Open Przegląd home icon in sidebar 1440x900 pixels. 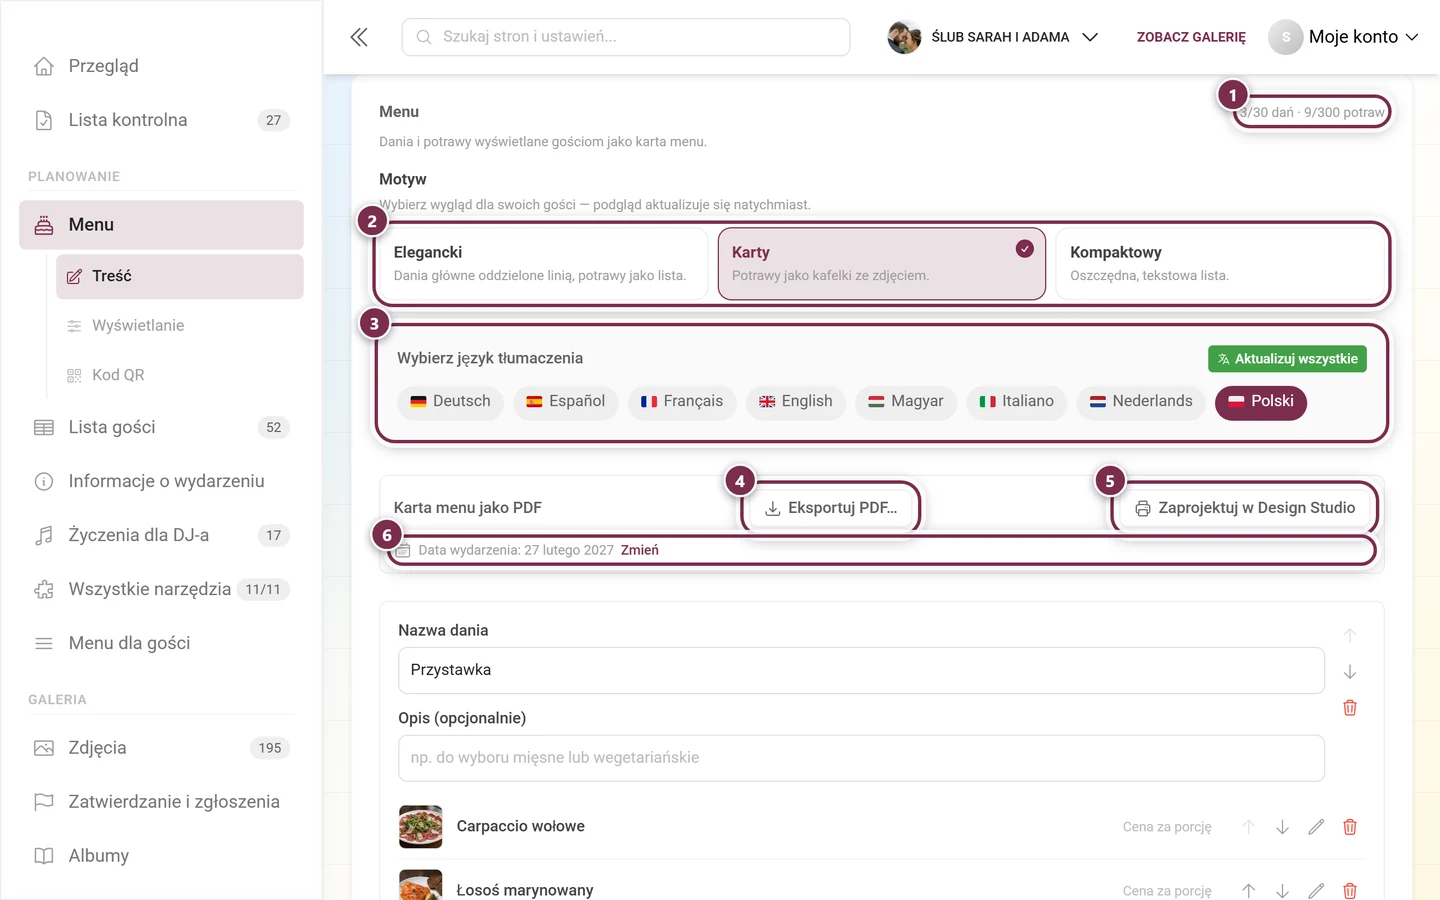click(44, 66)
